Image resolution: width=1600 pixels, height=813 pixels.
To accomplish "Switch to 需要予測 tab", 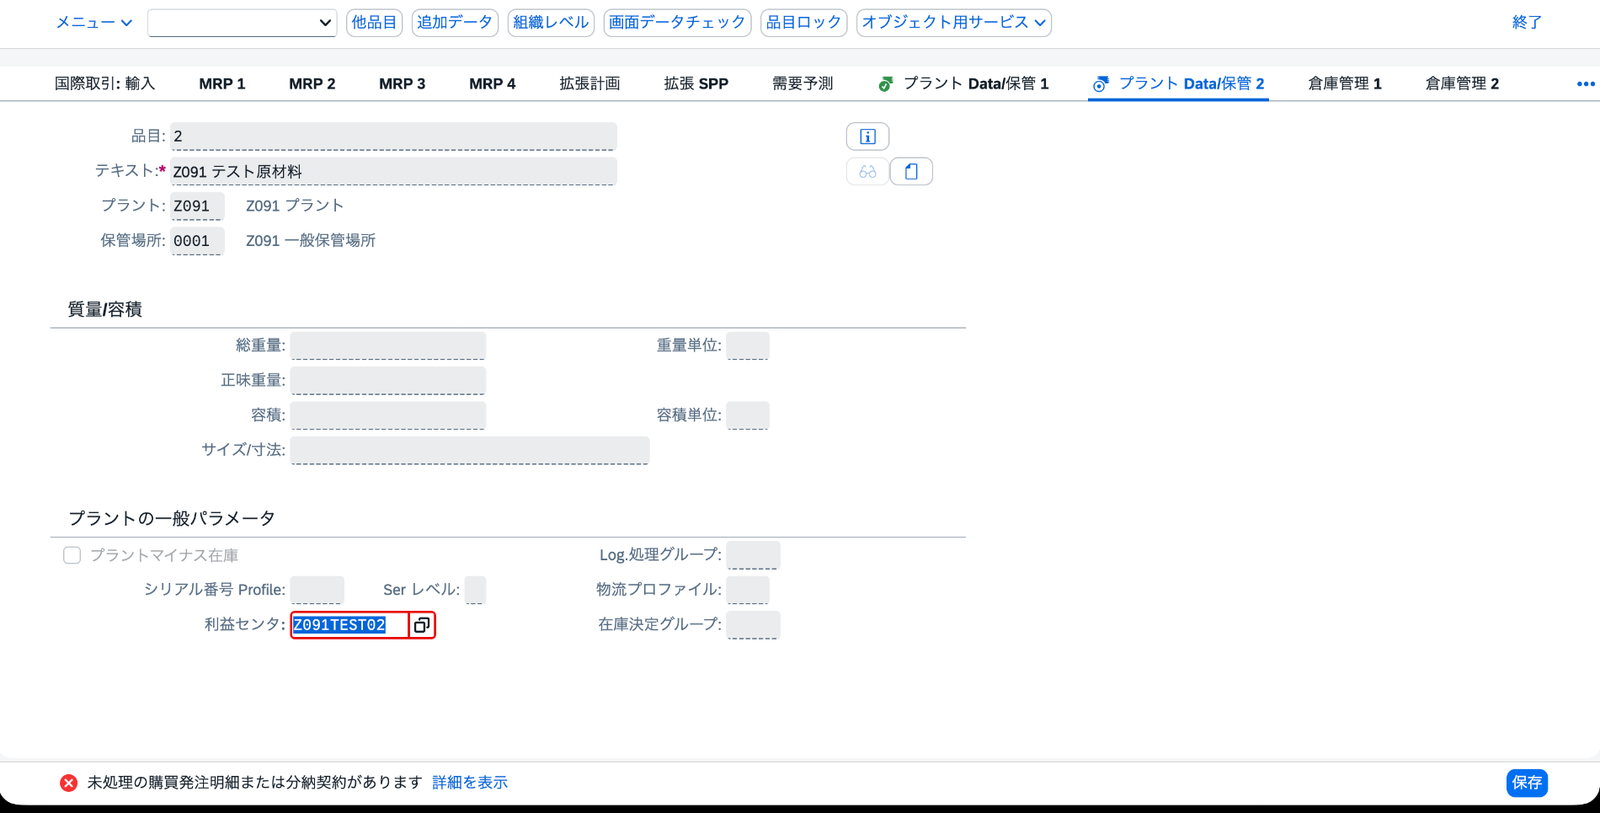I will click(x=803, y=84).
